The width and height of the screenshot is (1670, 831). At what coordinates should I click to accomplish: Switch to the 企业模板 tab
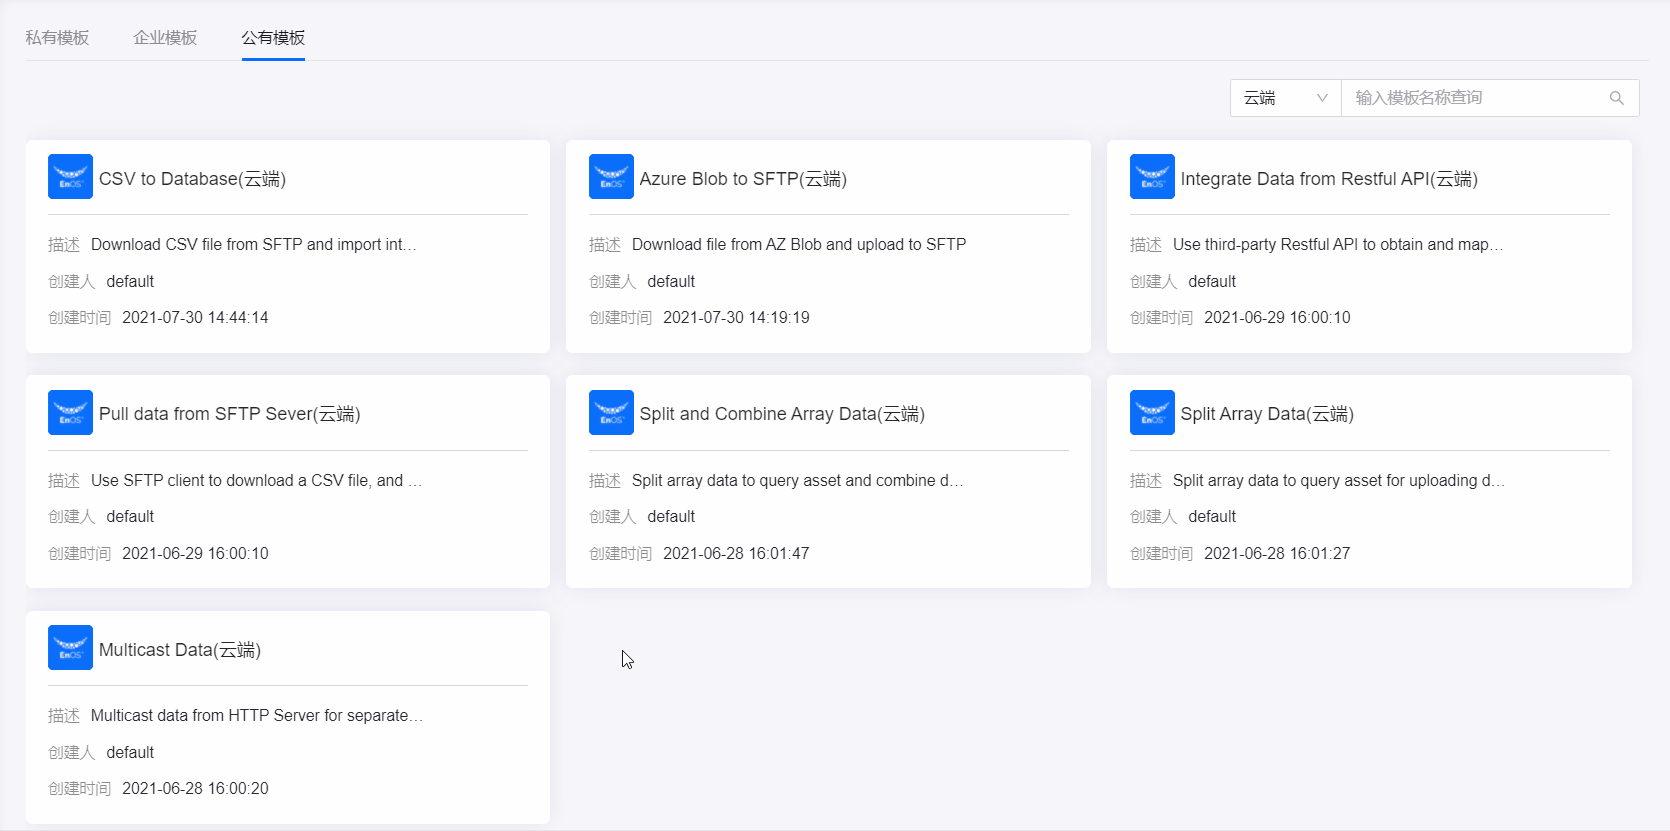[x=165, y=38]
